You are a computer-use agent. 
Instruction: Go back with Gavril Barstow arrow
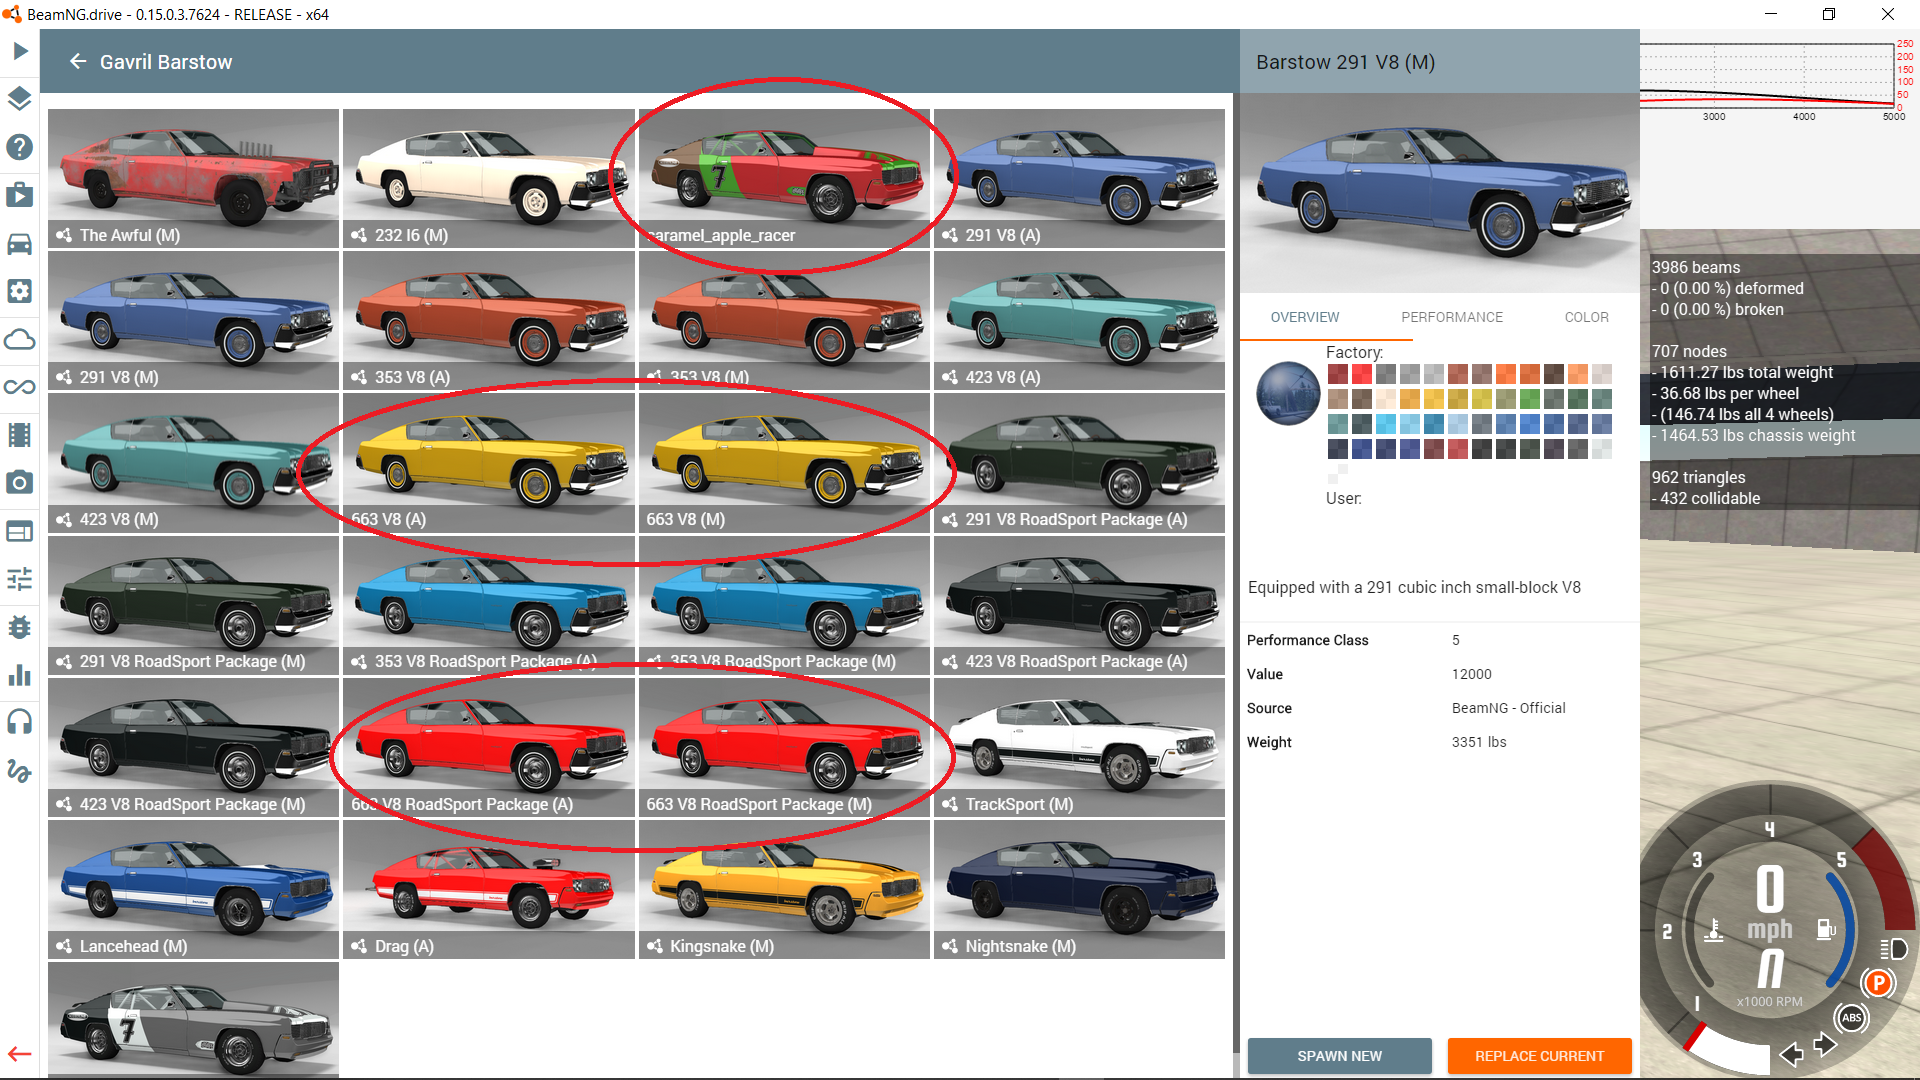coord(78,62)
